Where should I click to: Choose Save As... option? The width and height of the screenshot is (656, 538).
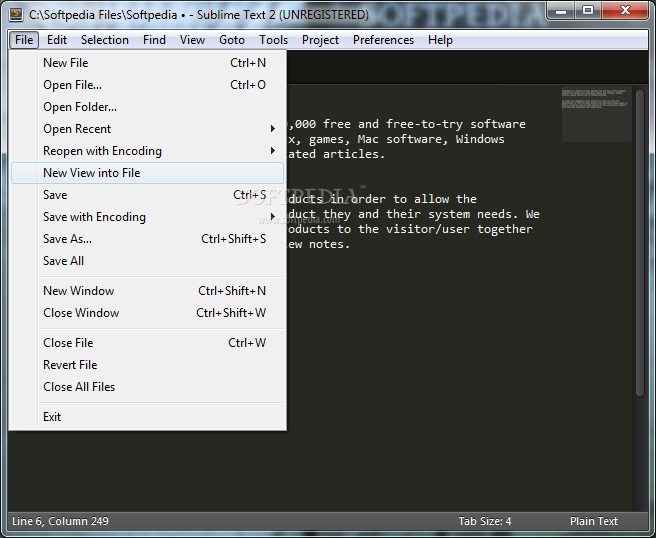147,239
